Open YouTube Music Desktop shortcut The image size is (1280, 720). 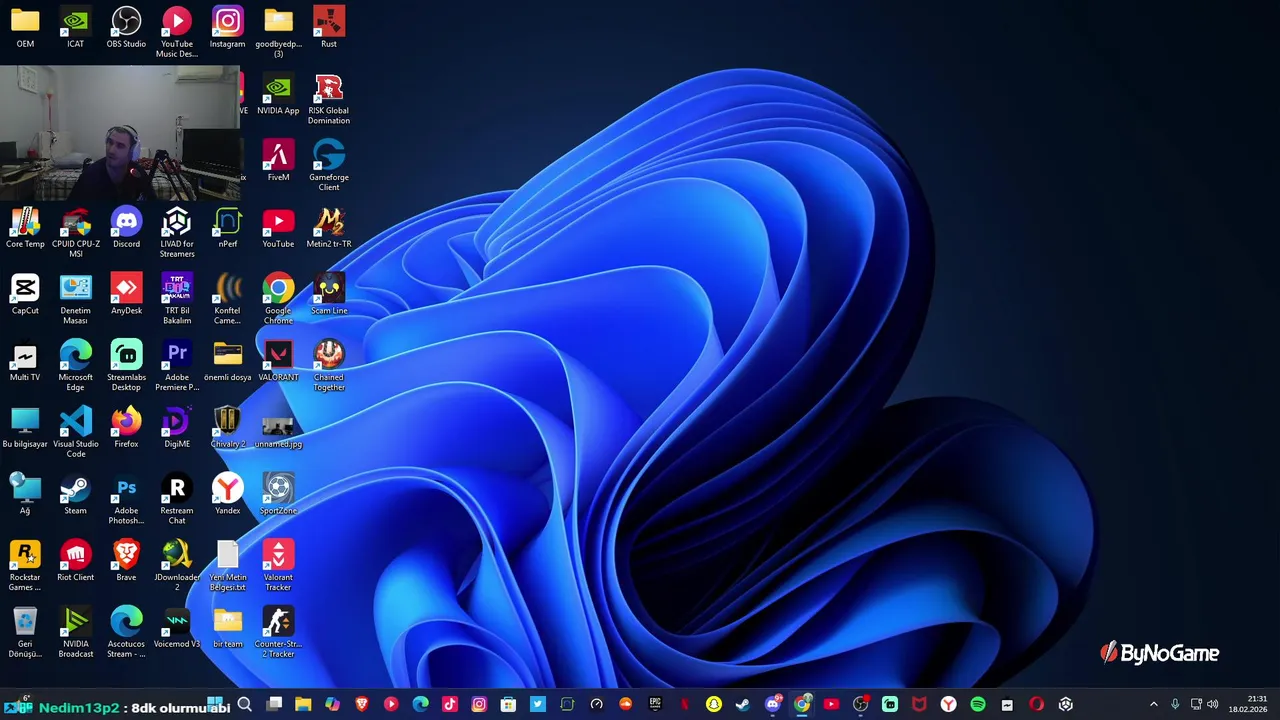(x=177, y=32)
